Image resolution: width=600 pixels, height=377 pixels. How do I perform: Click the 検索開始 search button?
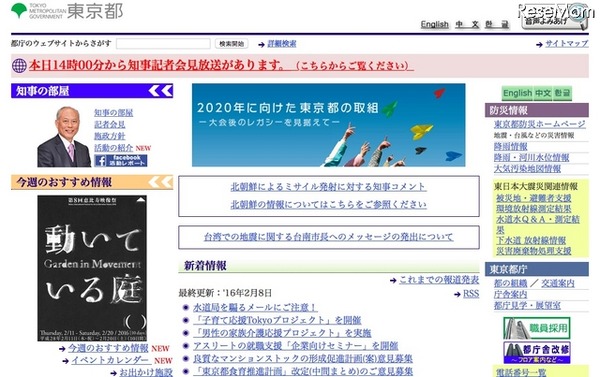click(x=232, y=44)
